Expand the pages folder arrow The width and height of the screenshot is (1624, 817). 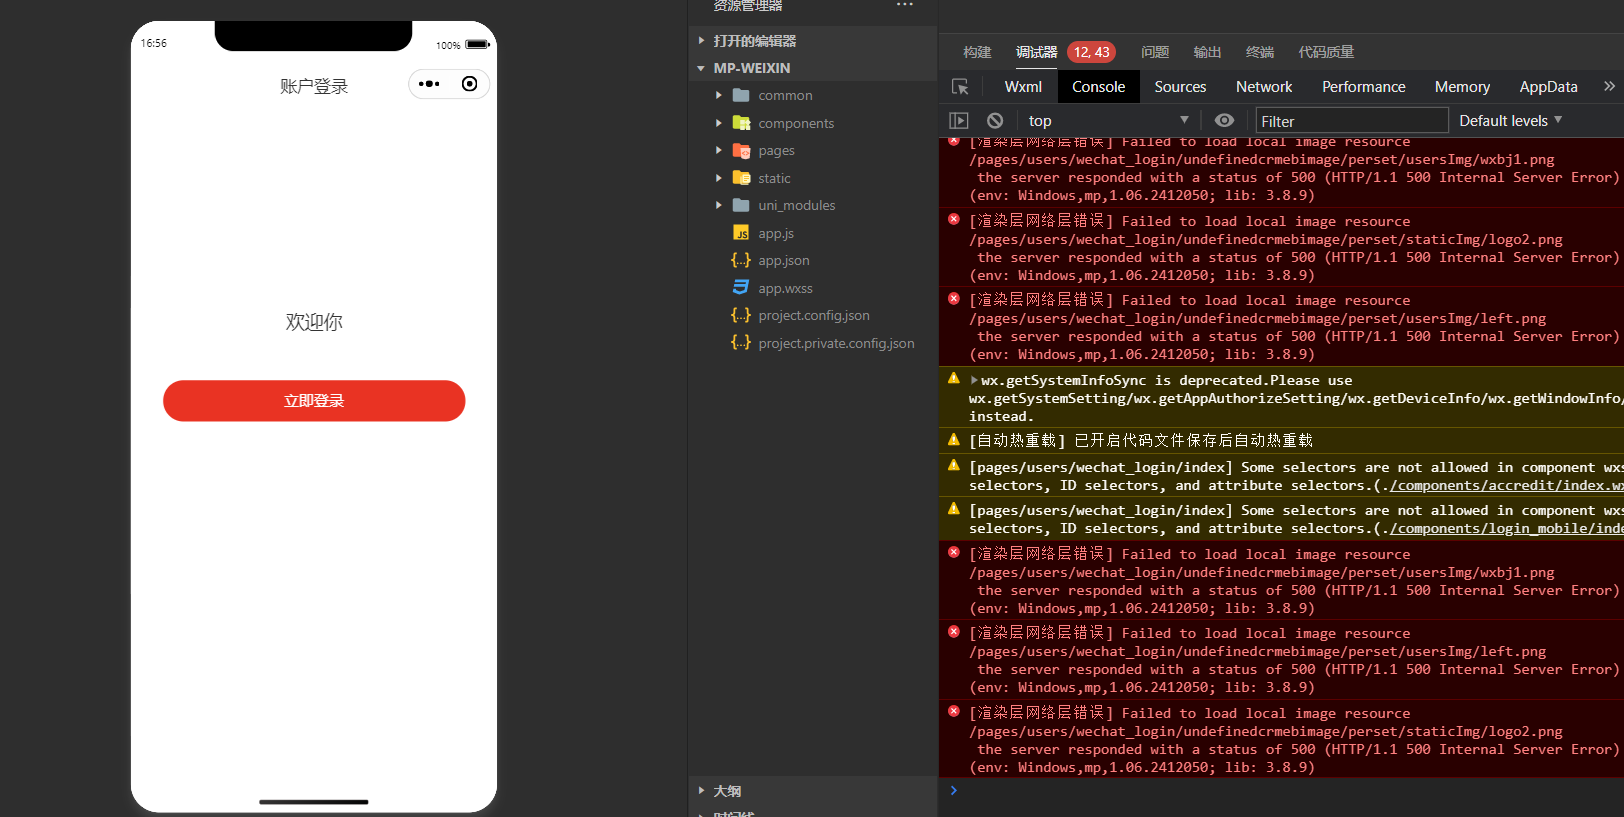(x=718, y=150)
